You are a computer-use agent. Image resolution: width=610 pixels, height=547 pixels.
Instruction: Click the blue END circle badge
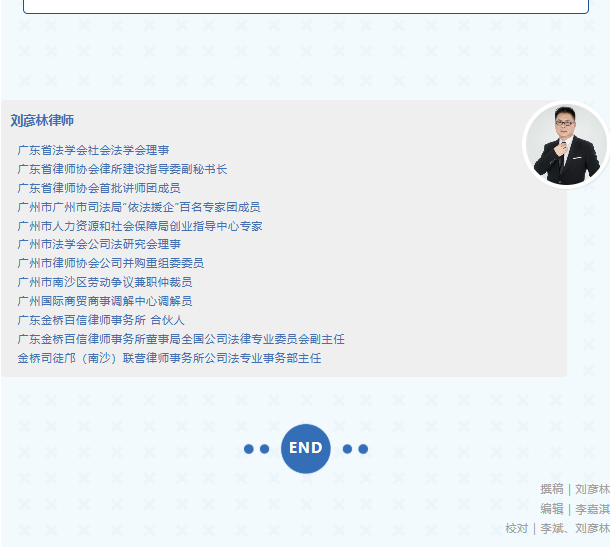coord(305,448)
